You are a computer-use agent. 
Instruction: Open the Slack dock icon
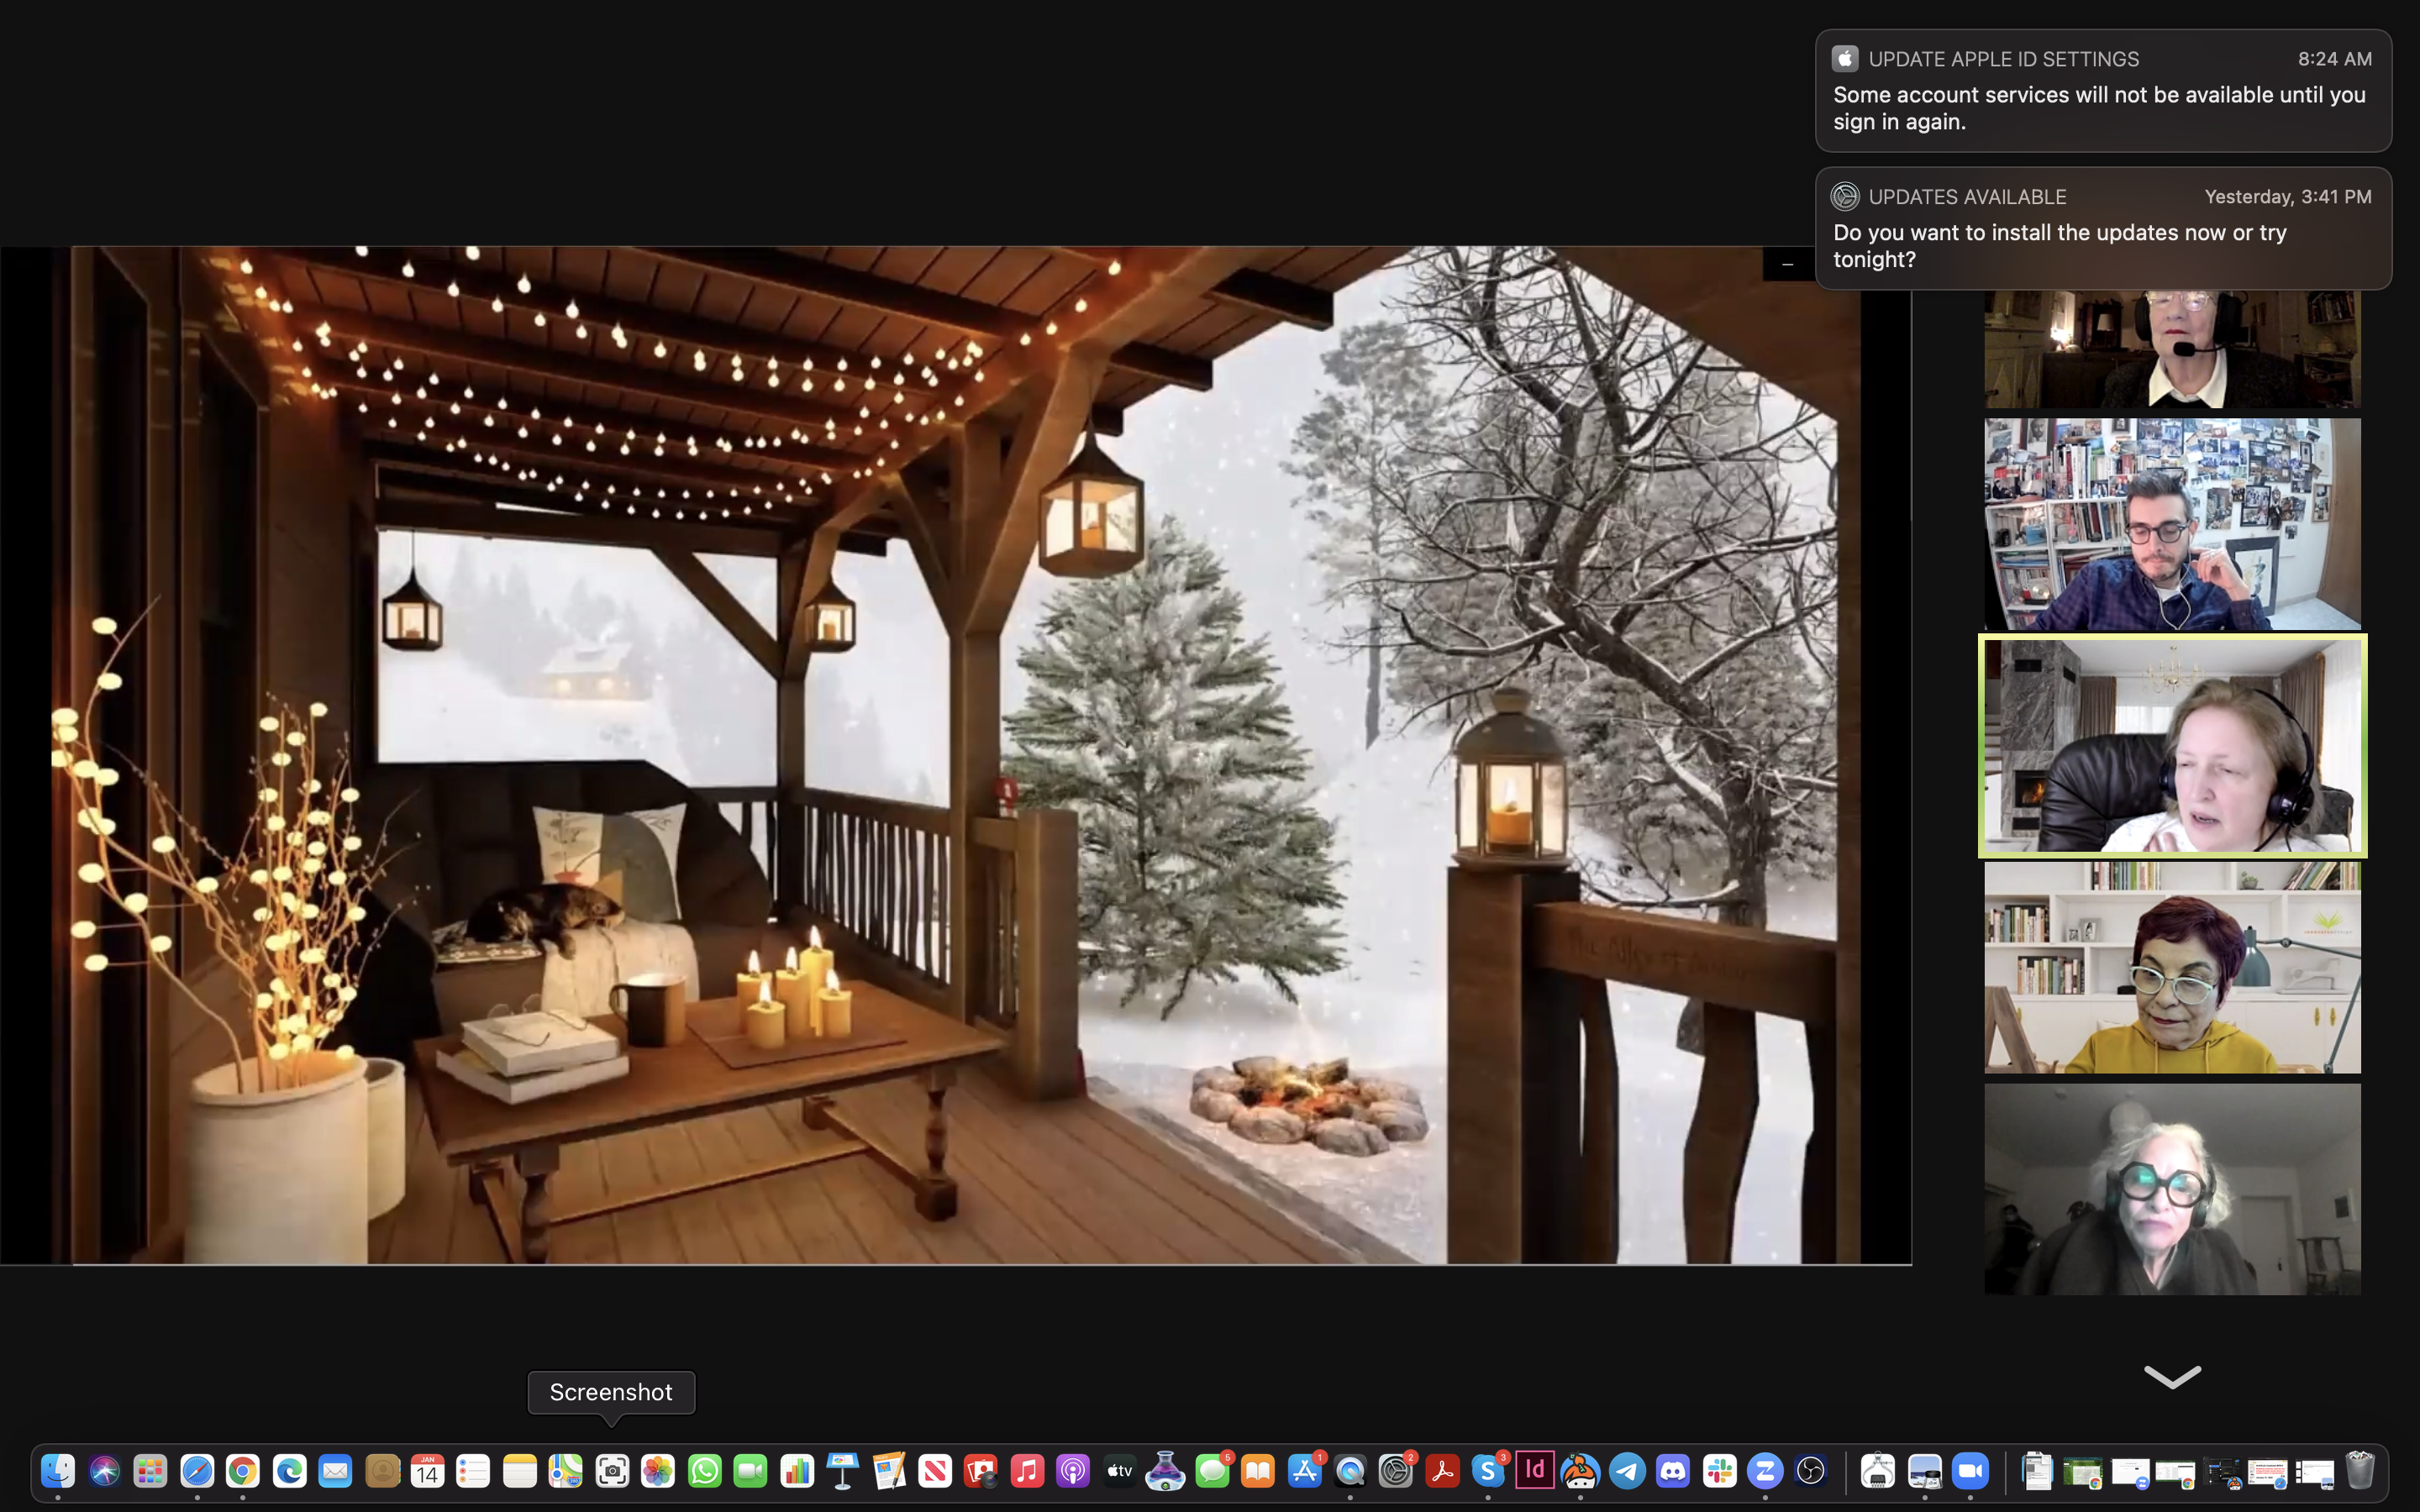click(x=1719, y=1471)
